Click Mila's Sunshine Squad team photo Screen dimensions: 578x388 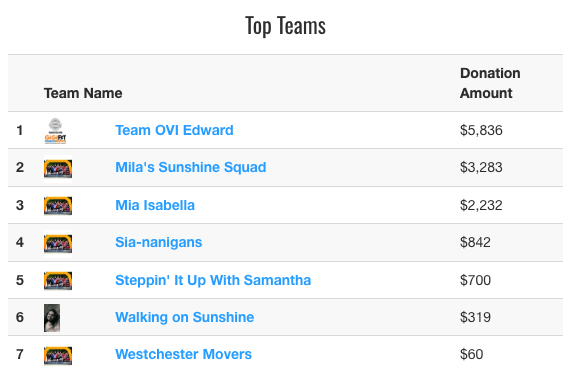[58, 169]
